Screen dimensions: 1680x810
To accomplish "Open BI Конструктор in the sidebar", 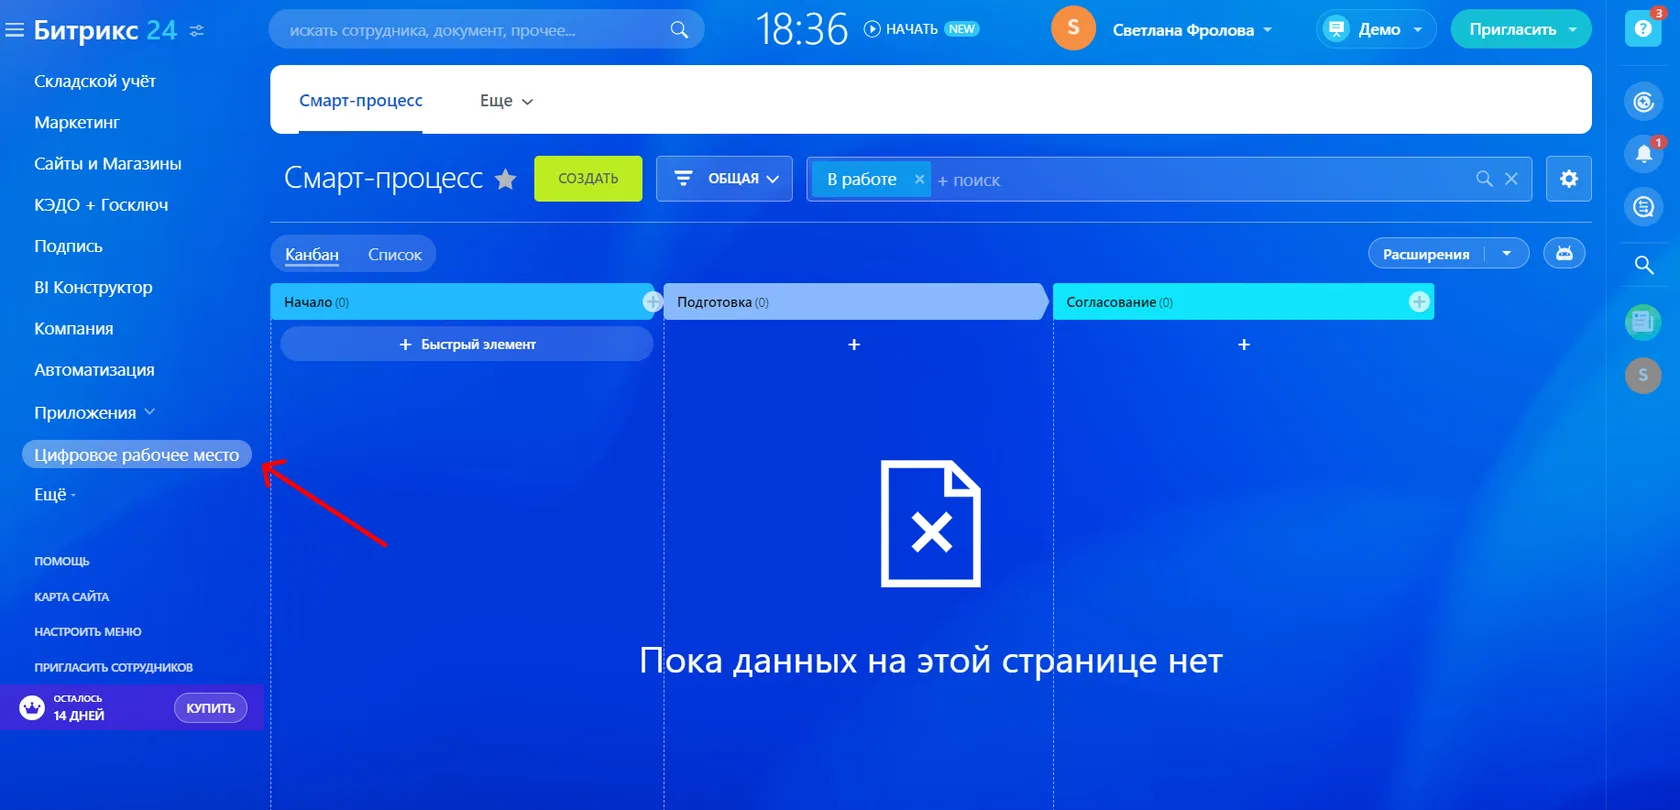I will click(x=93, y=287).
